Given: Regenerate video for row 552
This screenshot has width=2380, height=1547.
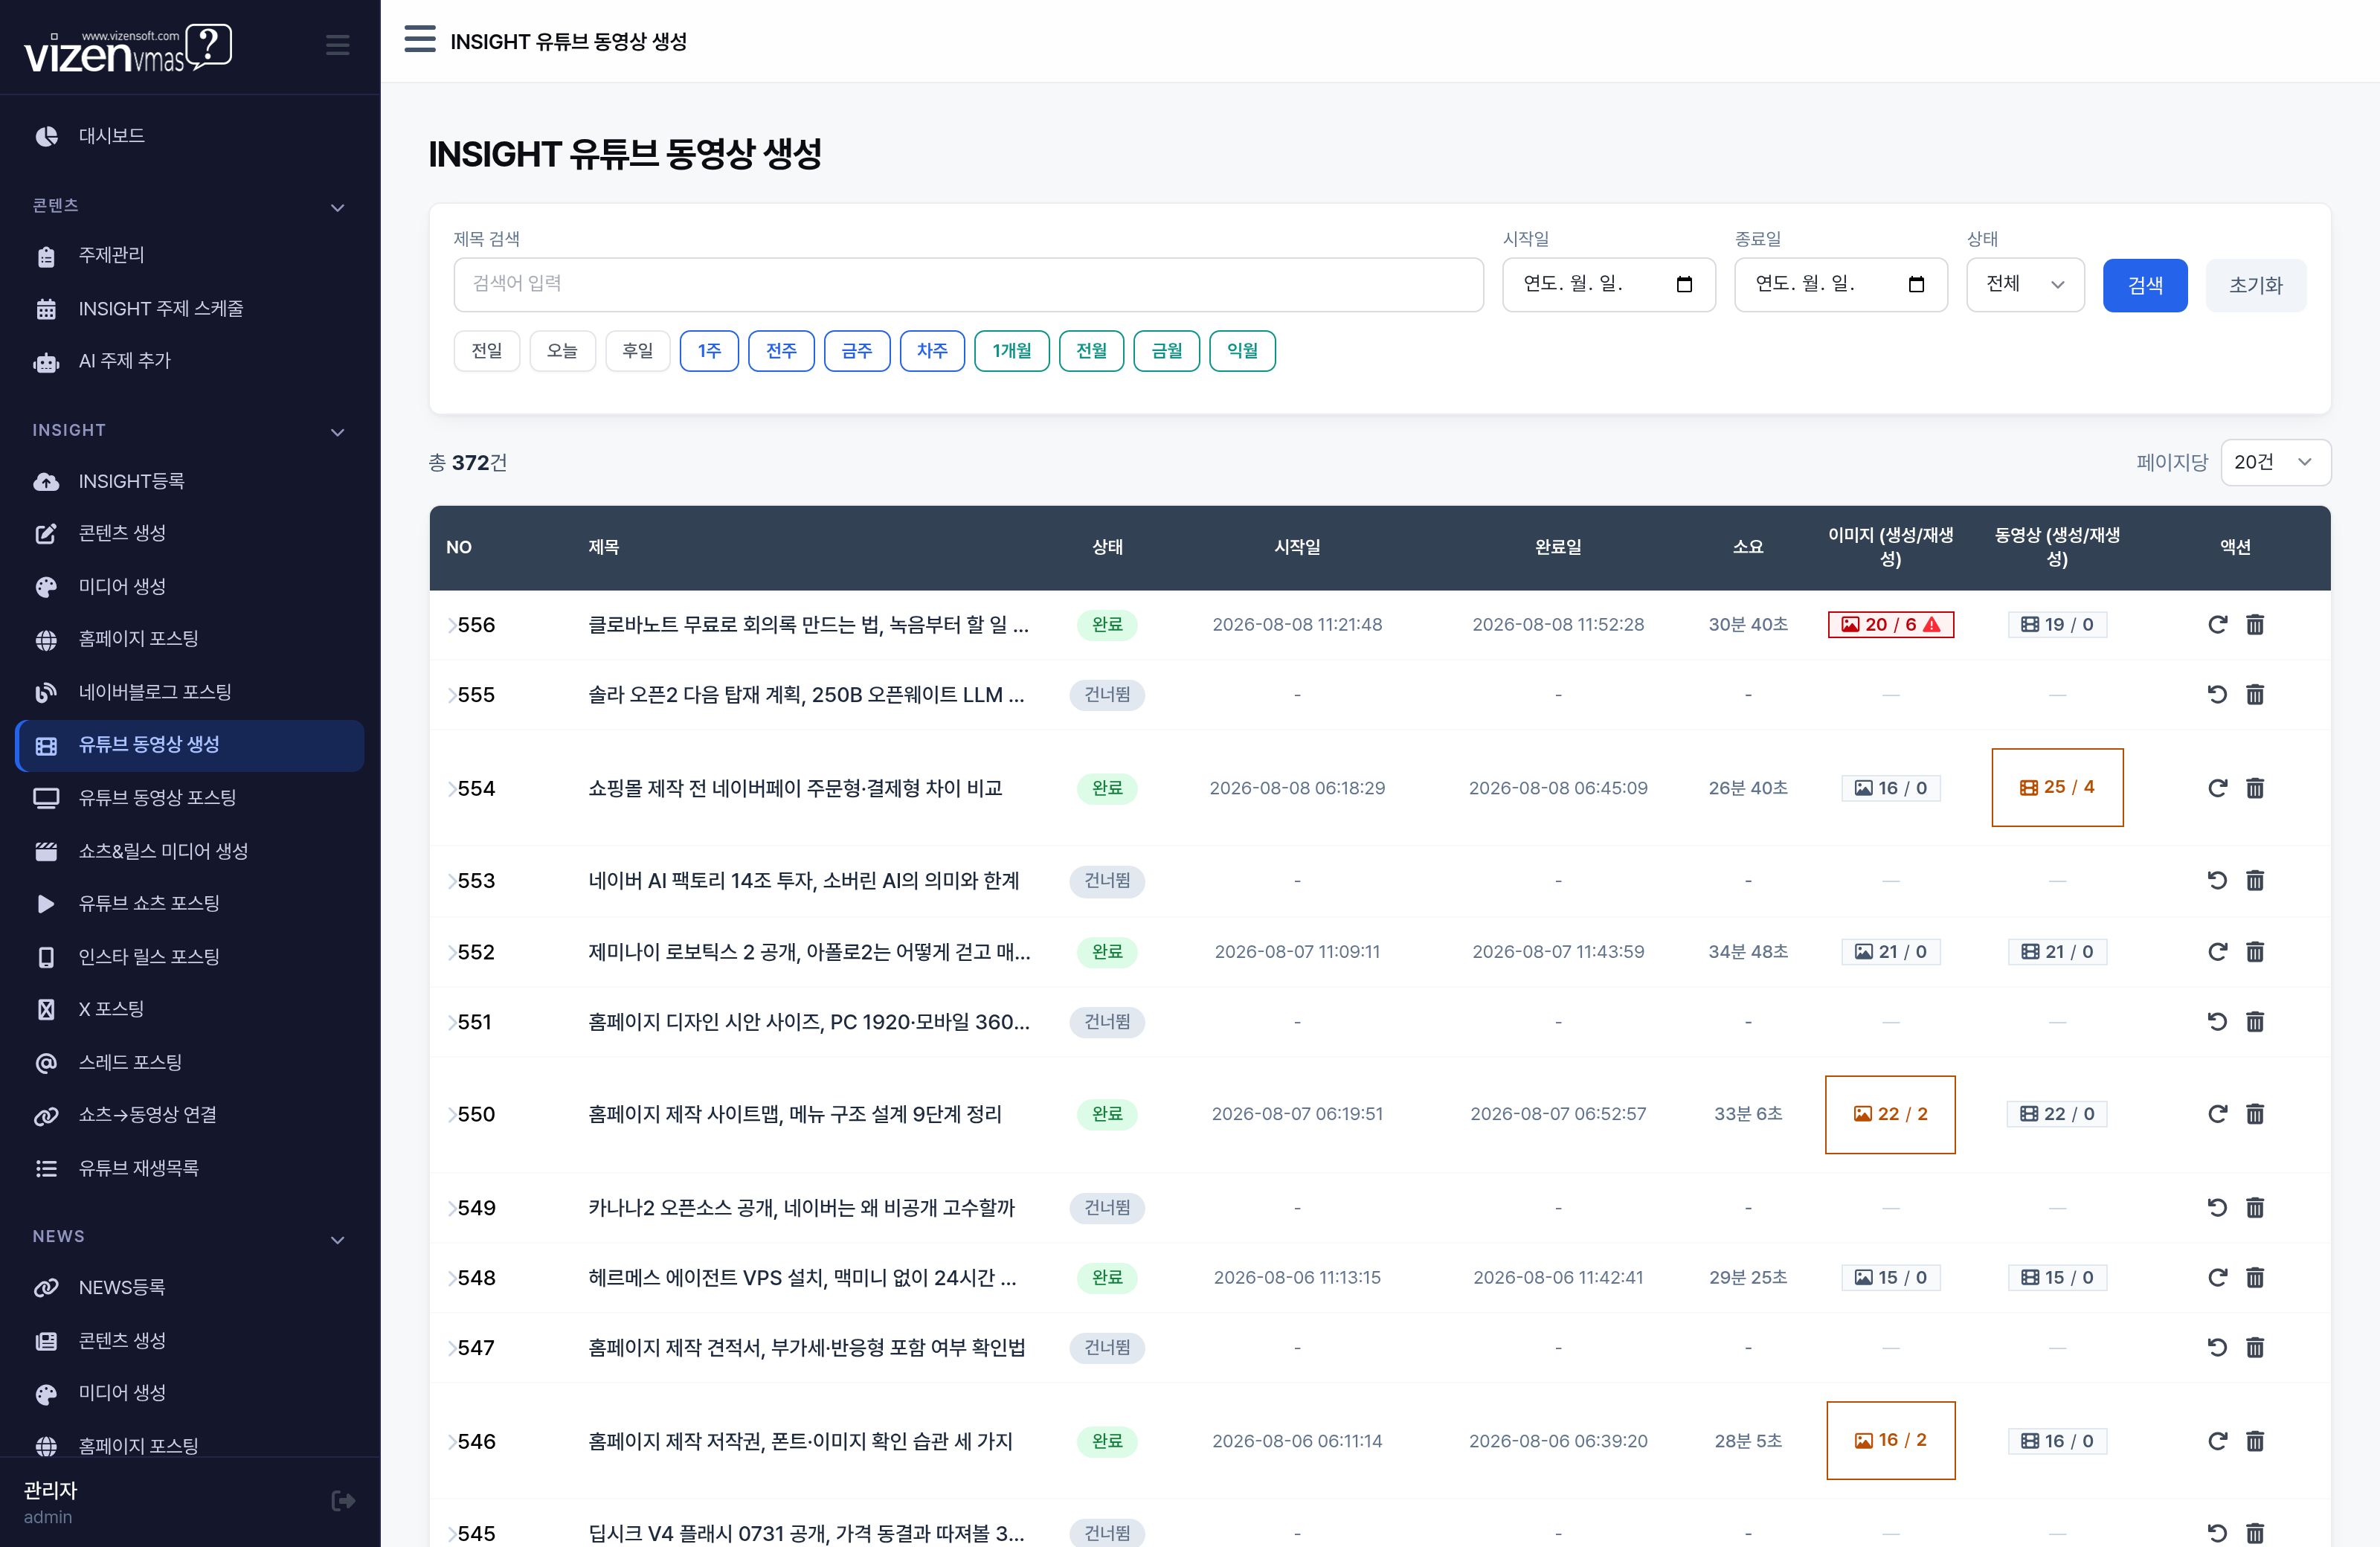Looking at the screenshot, I should coord(2217,951).
